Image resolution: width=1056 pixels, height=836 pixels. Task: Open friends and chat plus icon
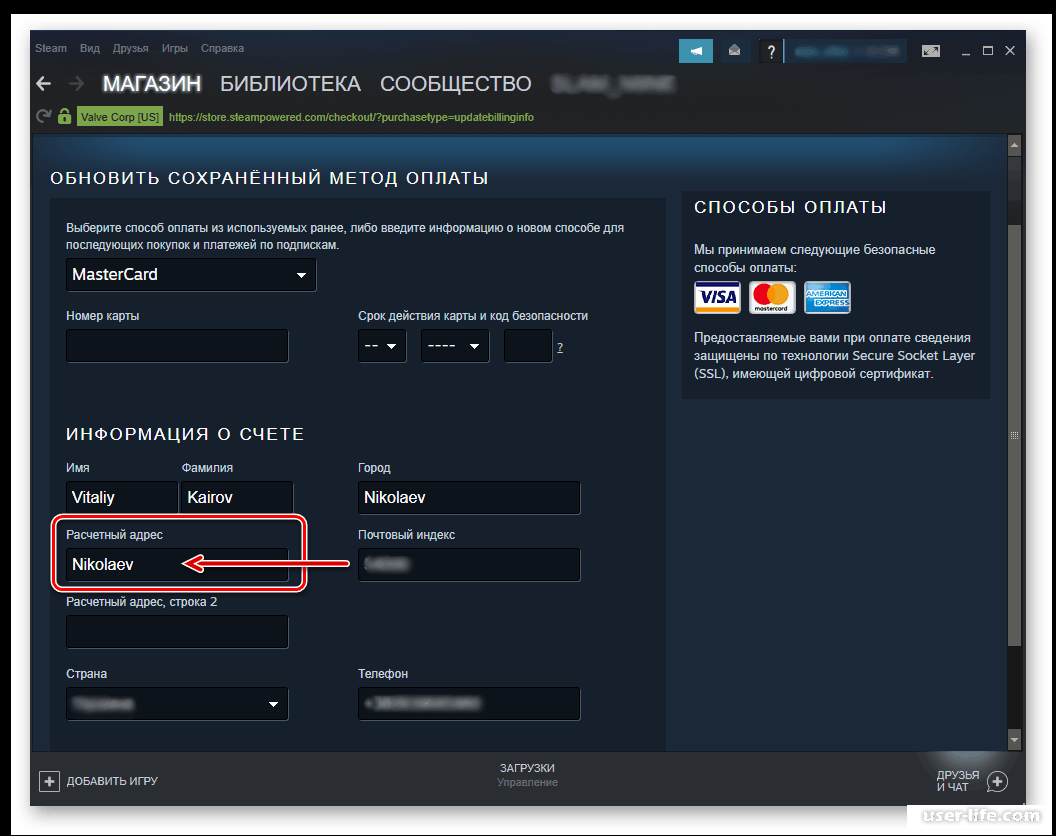997,781
